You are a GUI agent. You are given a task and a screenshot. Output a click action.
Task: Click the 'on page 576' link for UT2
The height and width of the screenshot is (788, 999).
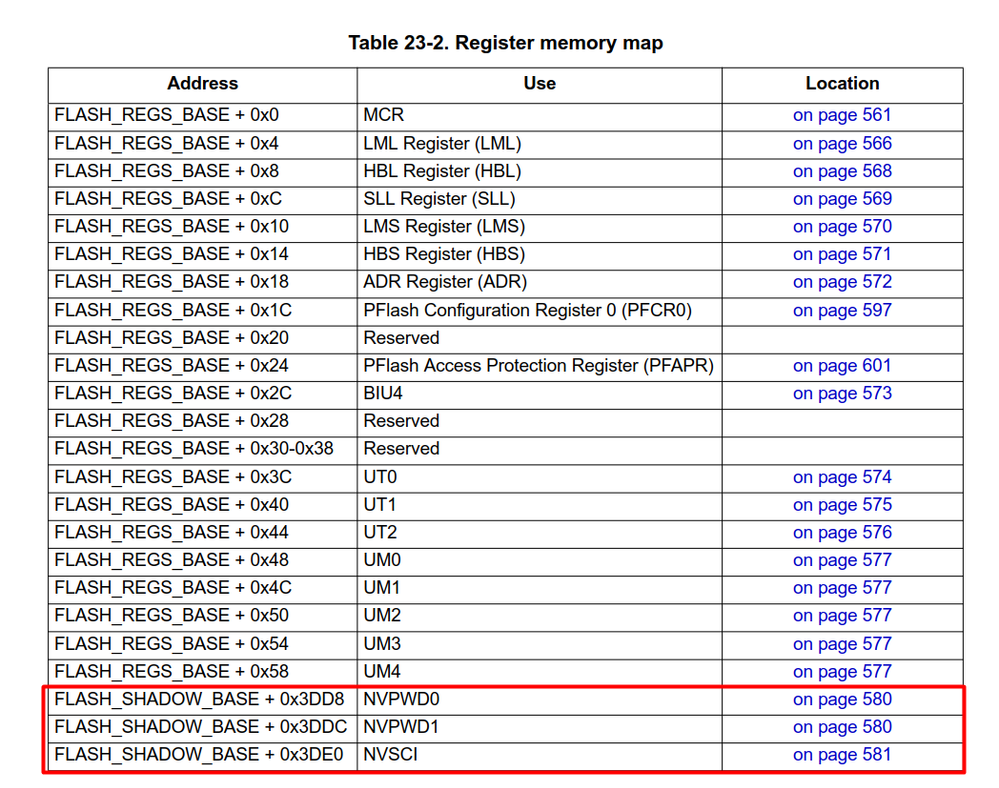(842, 533)
